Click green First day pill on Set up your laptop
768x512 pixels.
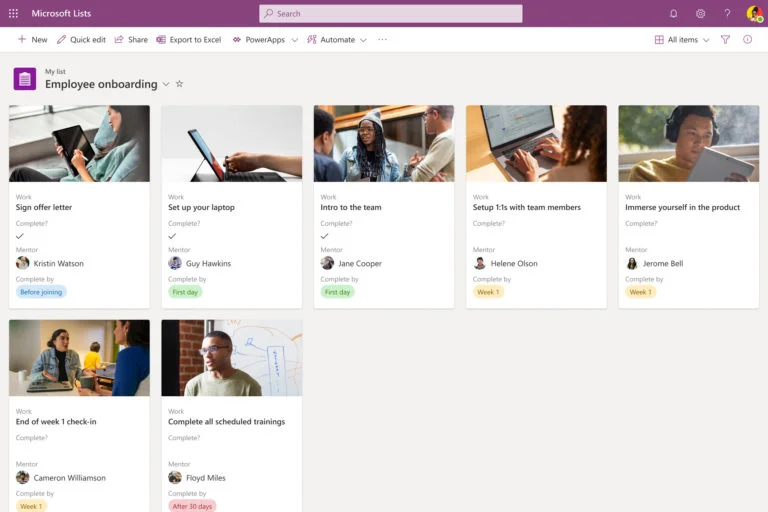185,292
